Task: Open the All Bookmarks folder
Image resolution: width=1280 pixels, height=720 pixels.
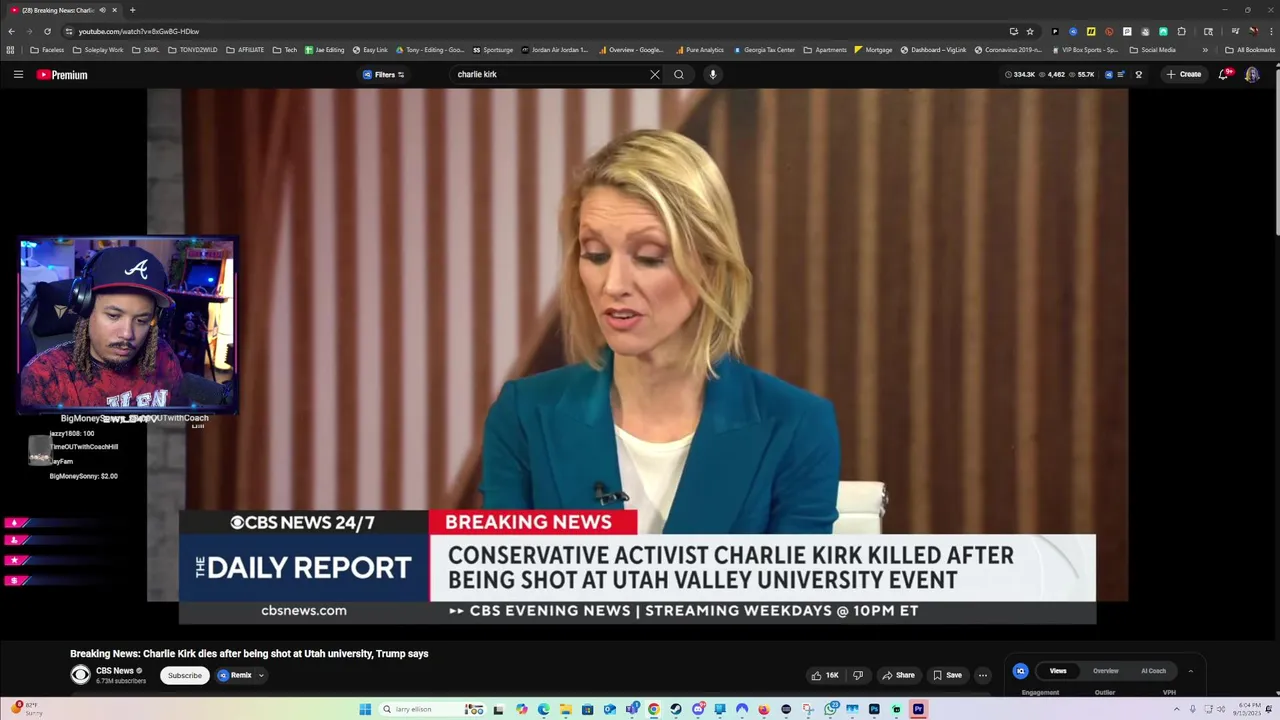Action: pyautogui.click(x=1250, y=50)
